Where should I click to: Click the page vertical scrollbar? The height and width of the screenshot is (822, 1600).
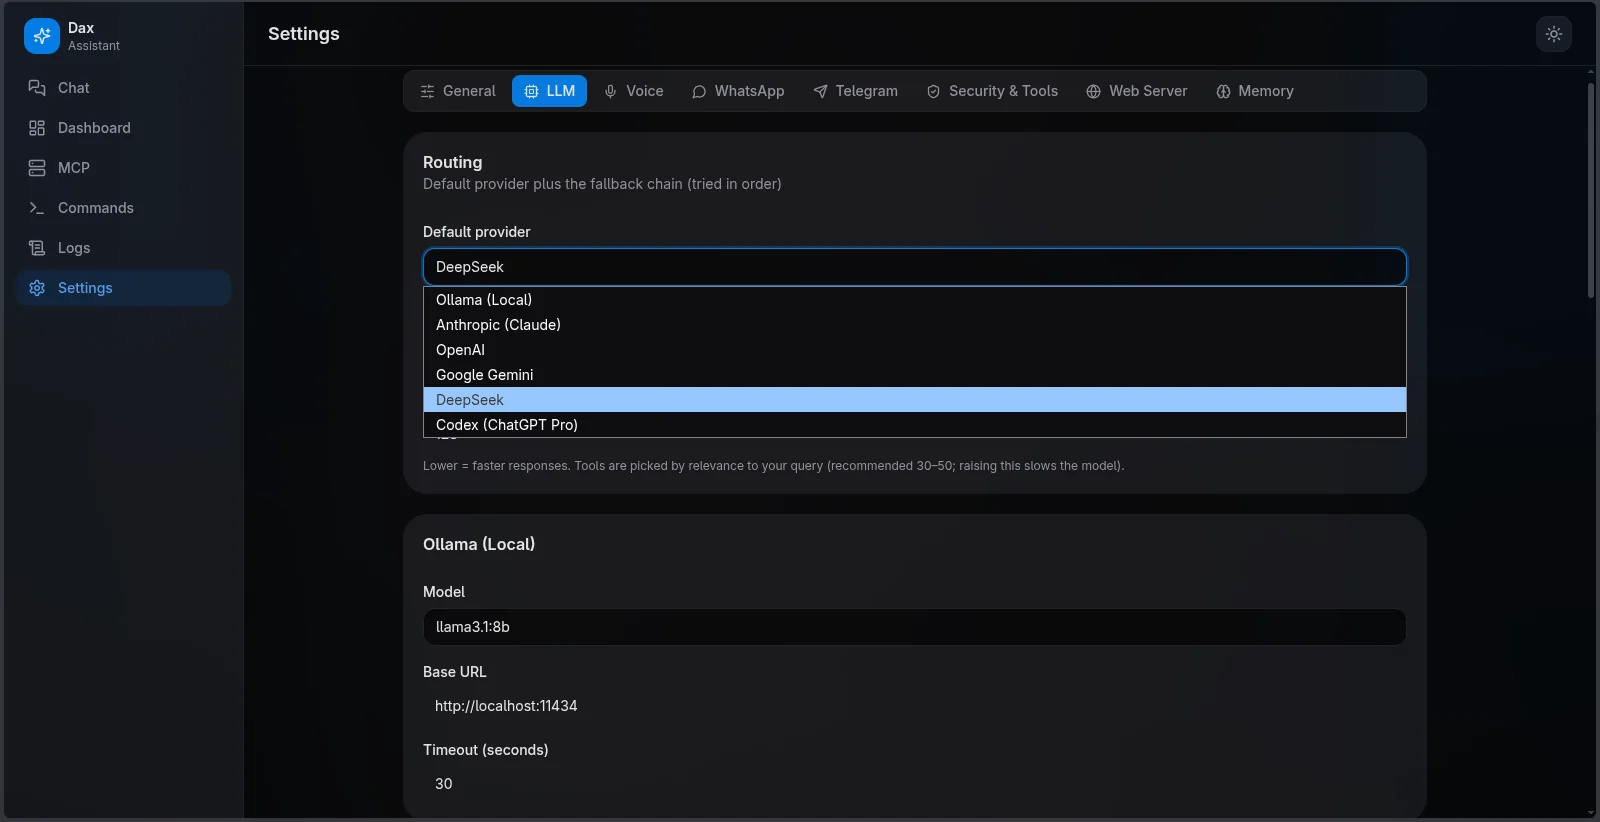(x=1591, y=190)
